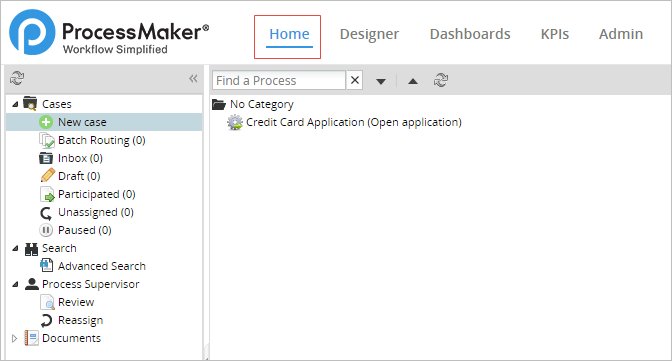Open Batch Routing cases
Image resolution: width=672 pixels, height=361 pixels.
coord(102,140)
